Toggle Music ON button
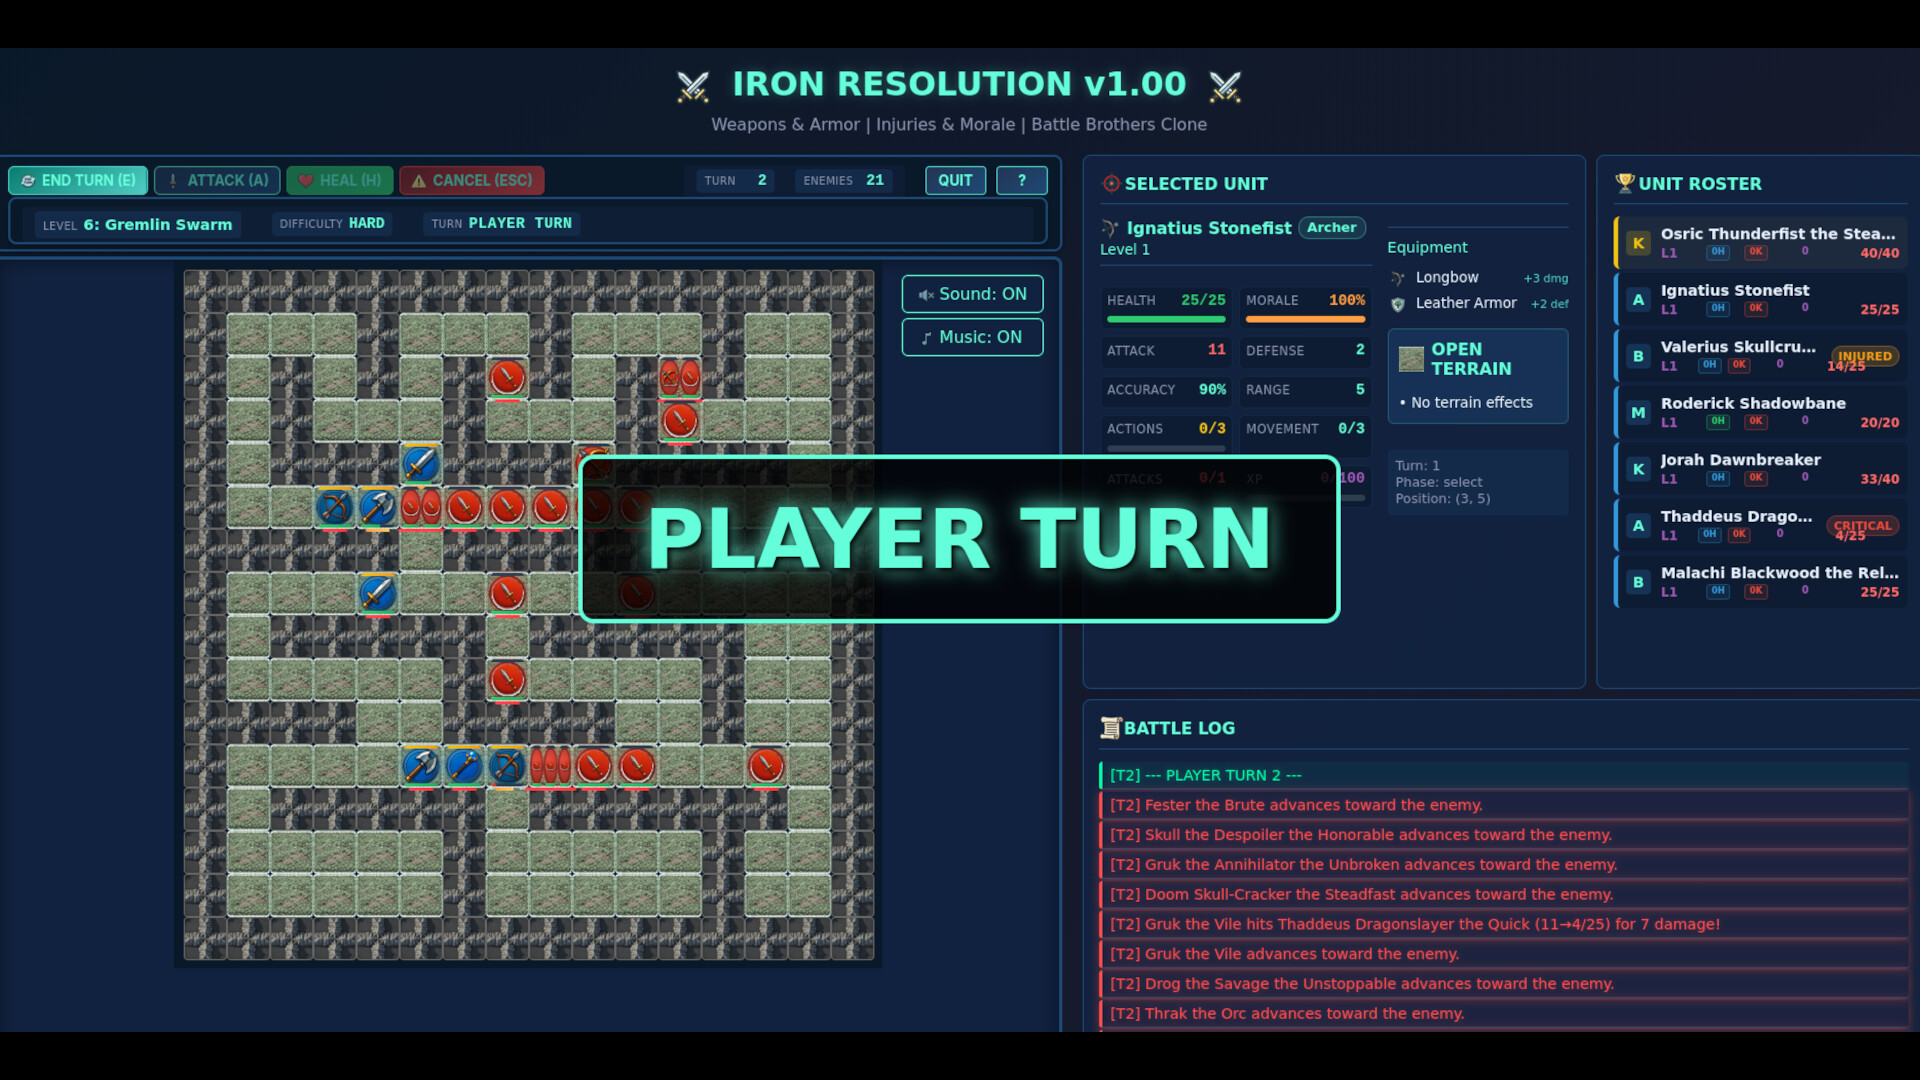Viewport: 1920px width, 1080px height. 972,337
